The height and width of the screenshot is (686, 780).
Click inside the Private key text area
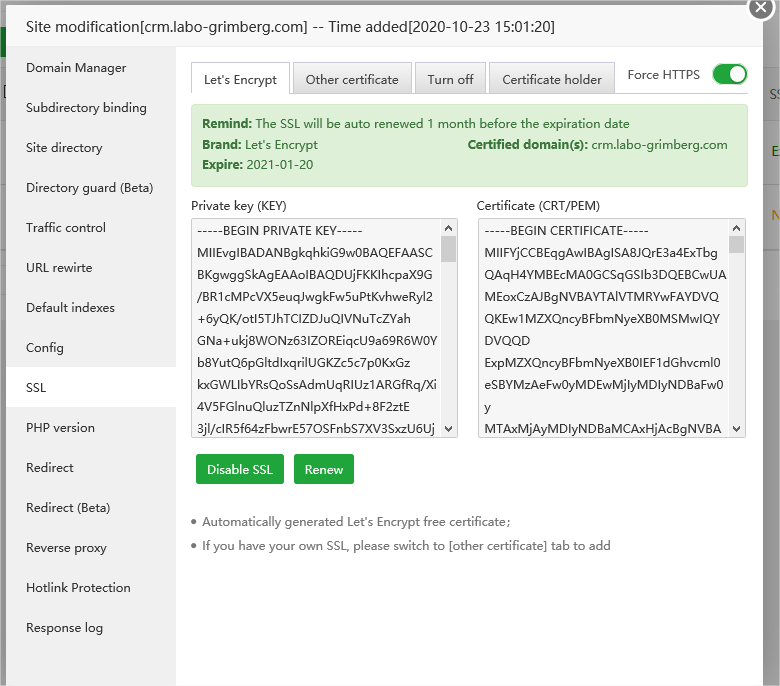tap(316, 328)
